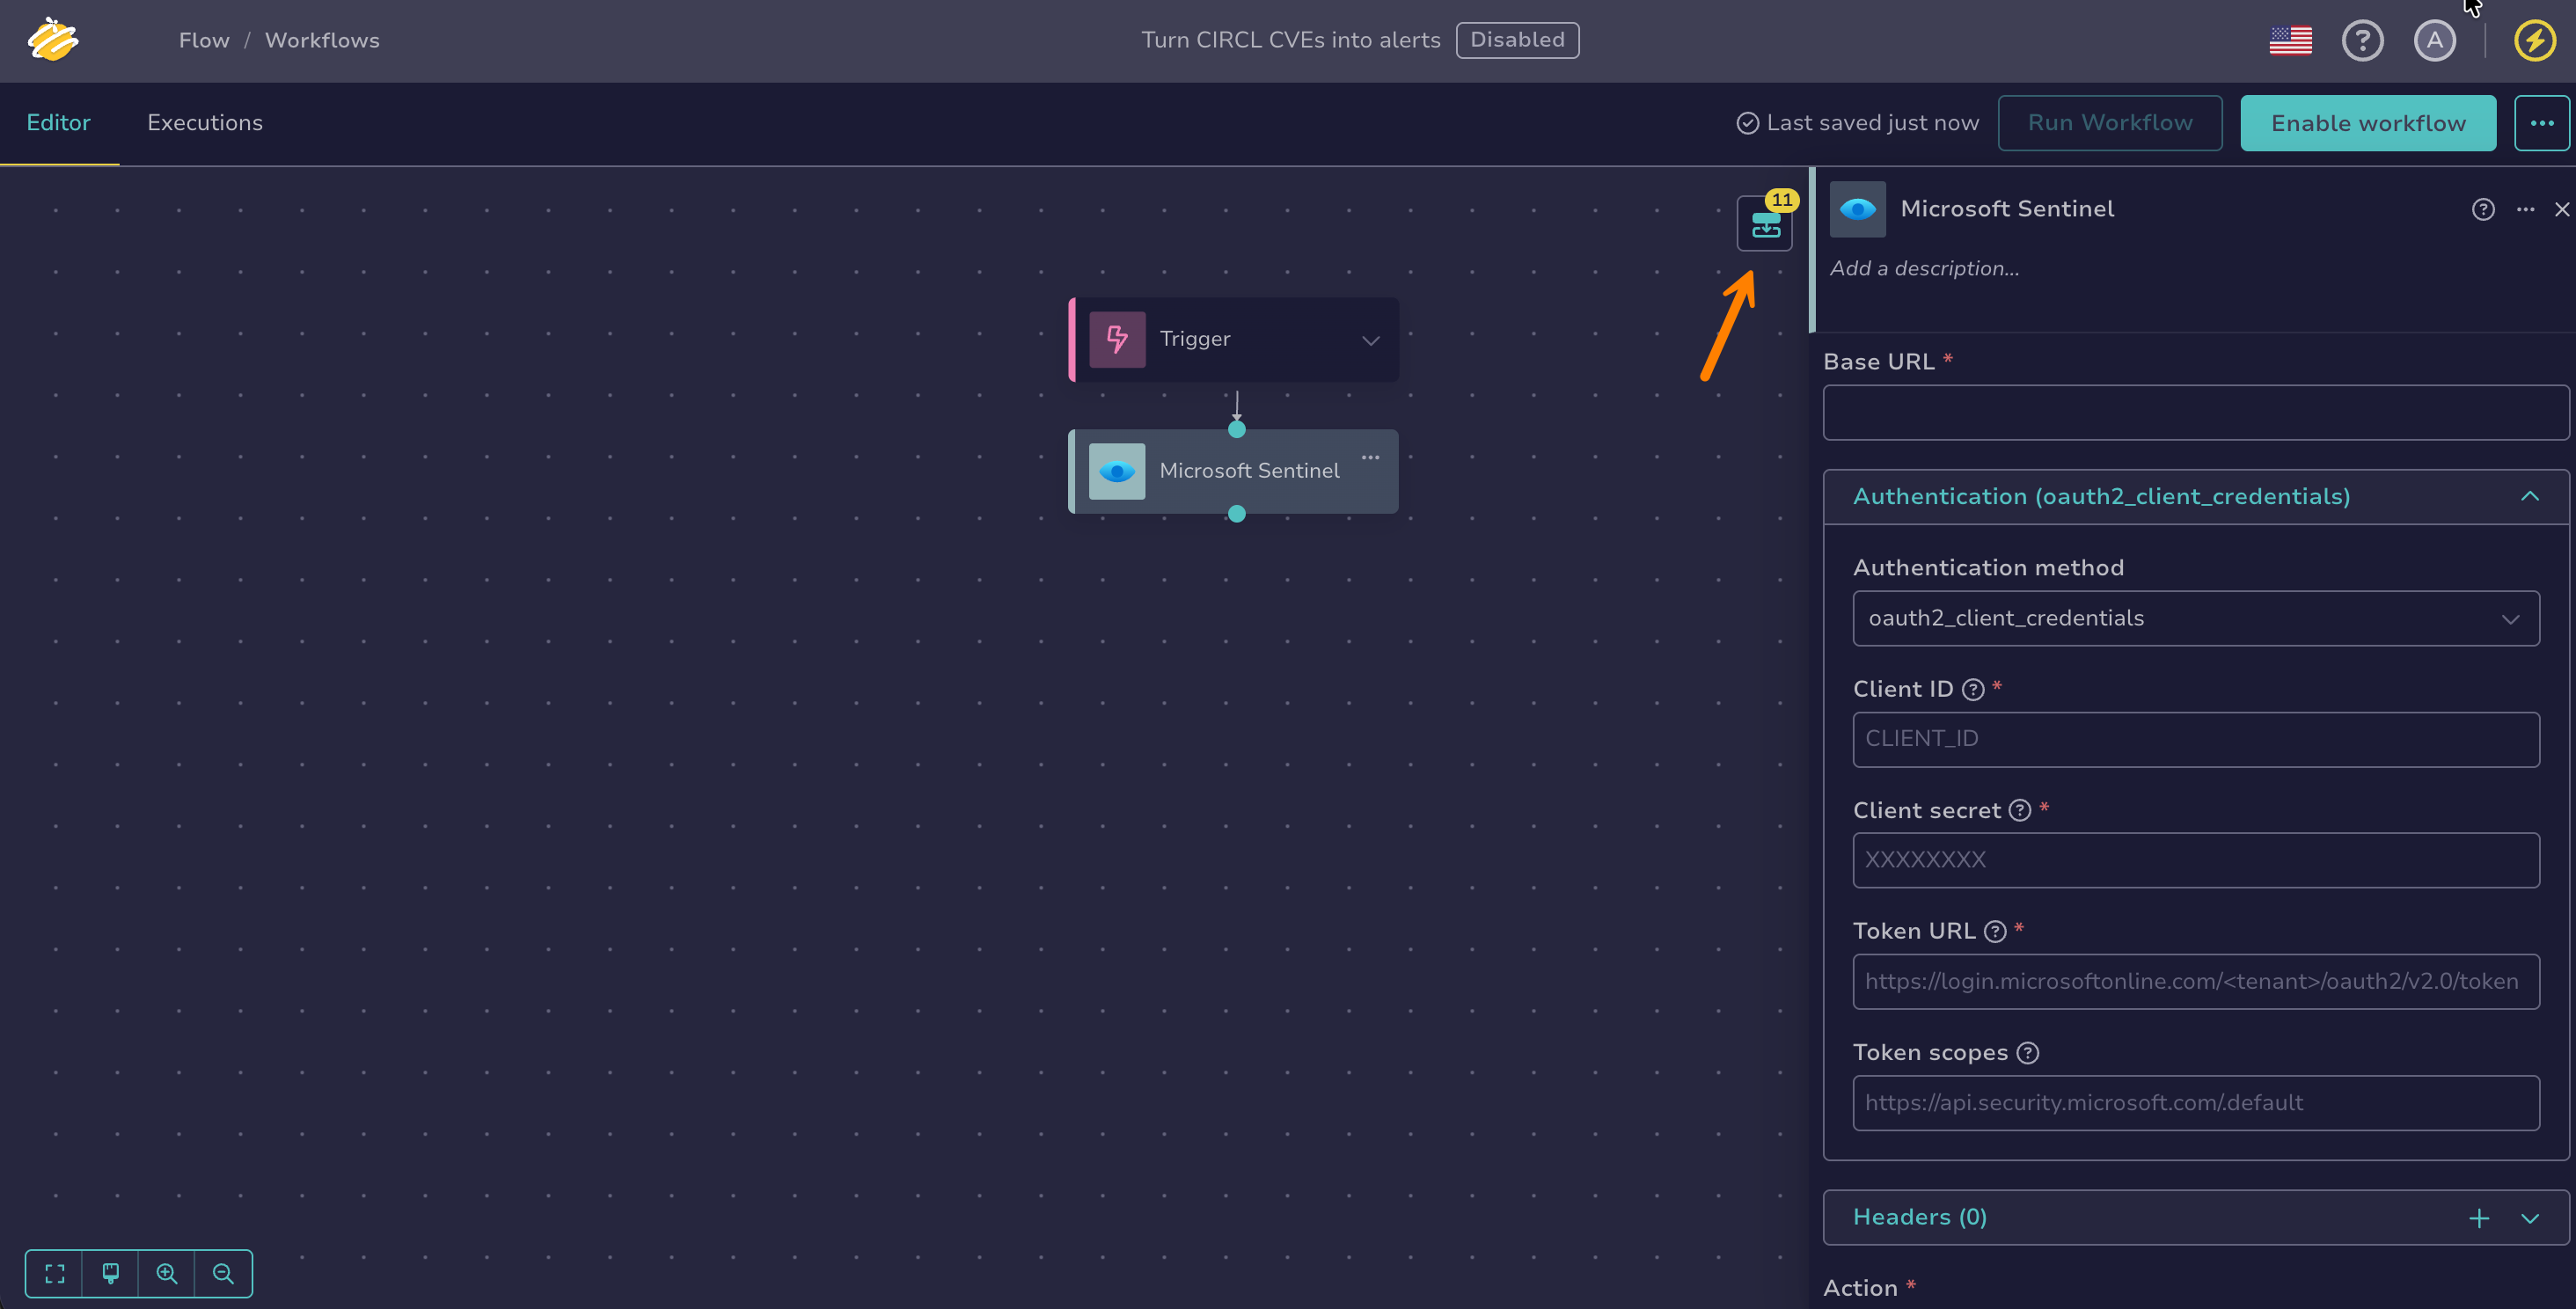2576x1309 pixels.
Task: Open the user account avatar A
Action: click(x=2435, y=40)
